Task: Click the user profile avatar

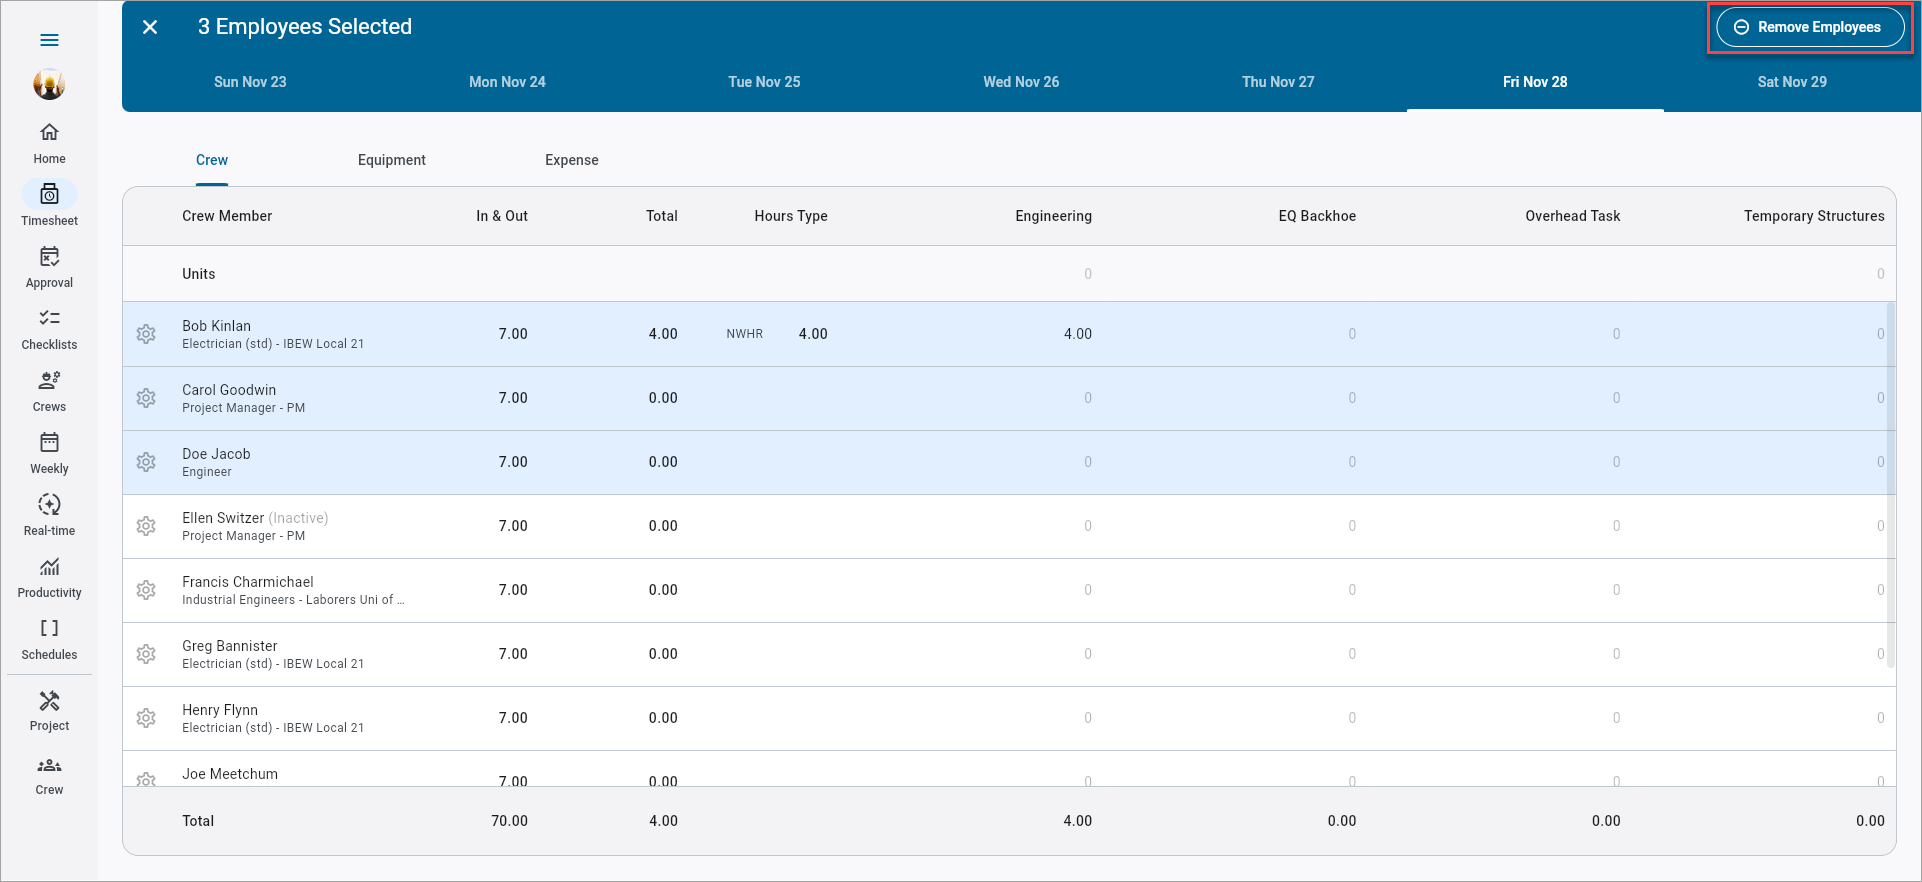Action: point(49,85)
